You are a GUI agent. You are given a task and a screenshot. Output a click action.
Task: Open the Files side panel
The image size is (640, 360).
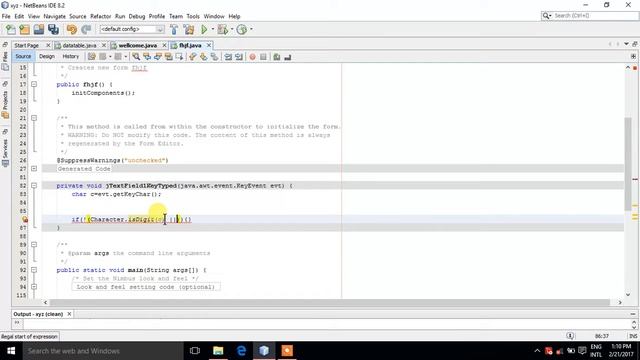(5, 60)
